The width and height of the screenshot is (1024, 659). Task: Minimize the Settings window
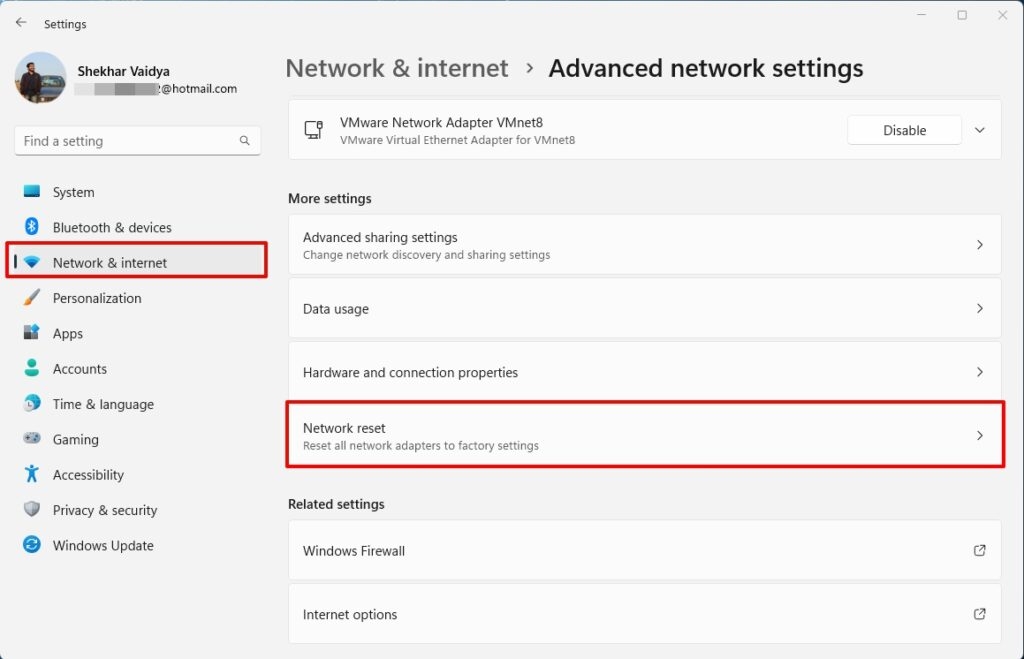(x=921, y=15)
